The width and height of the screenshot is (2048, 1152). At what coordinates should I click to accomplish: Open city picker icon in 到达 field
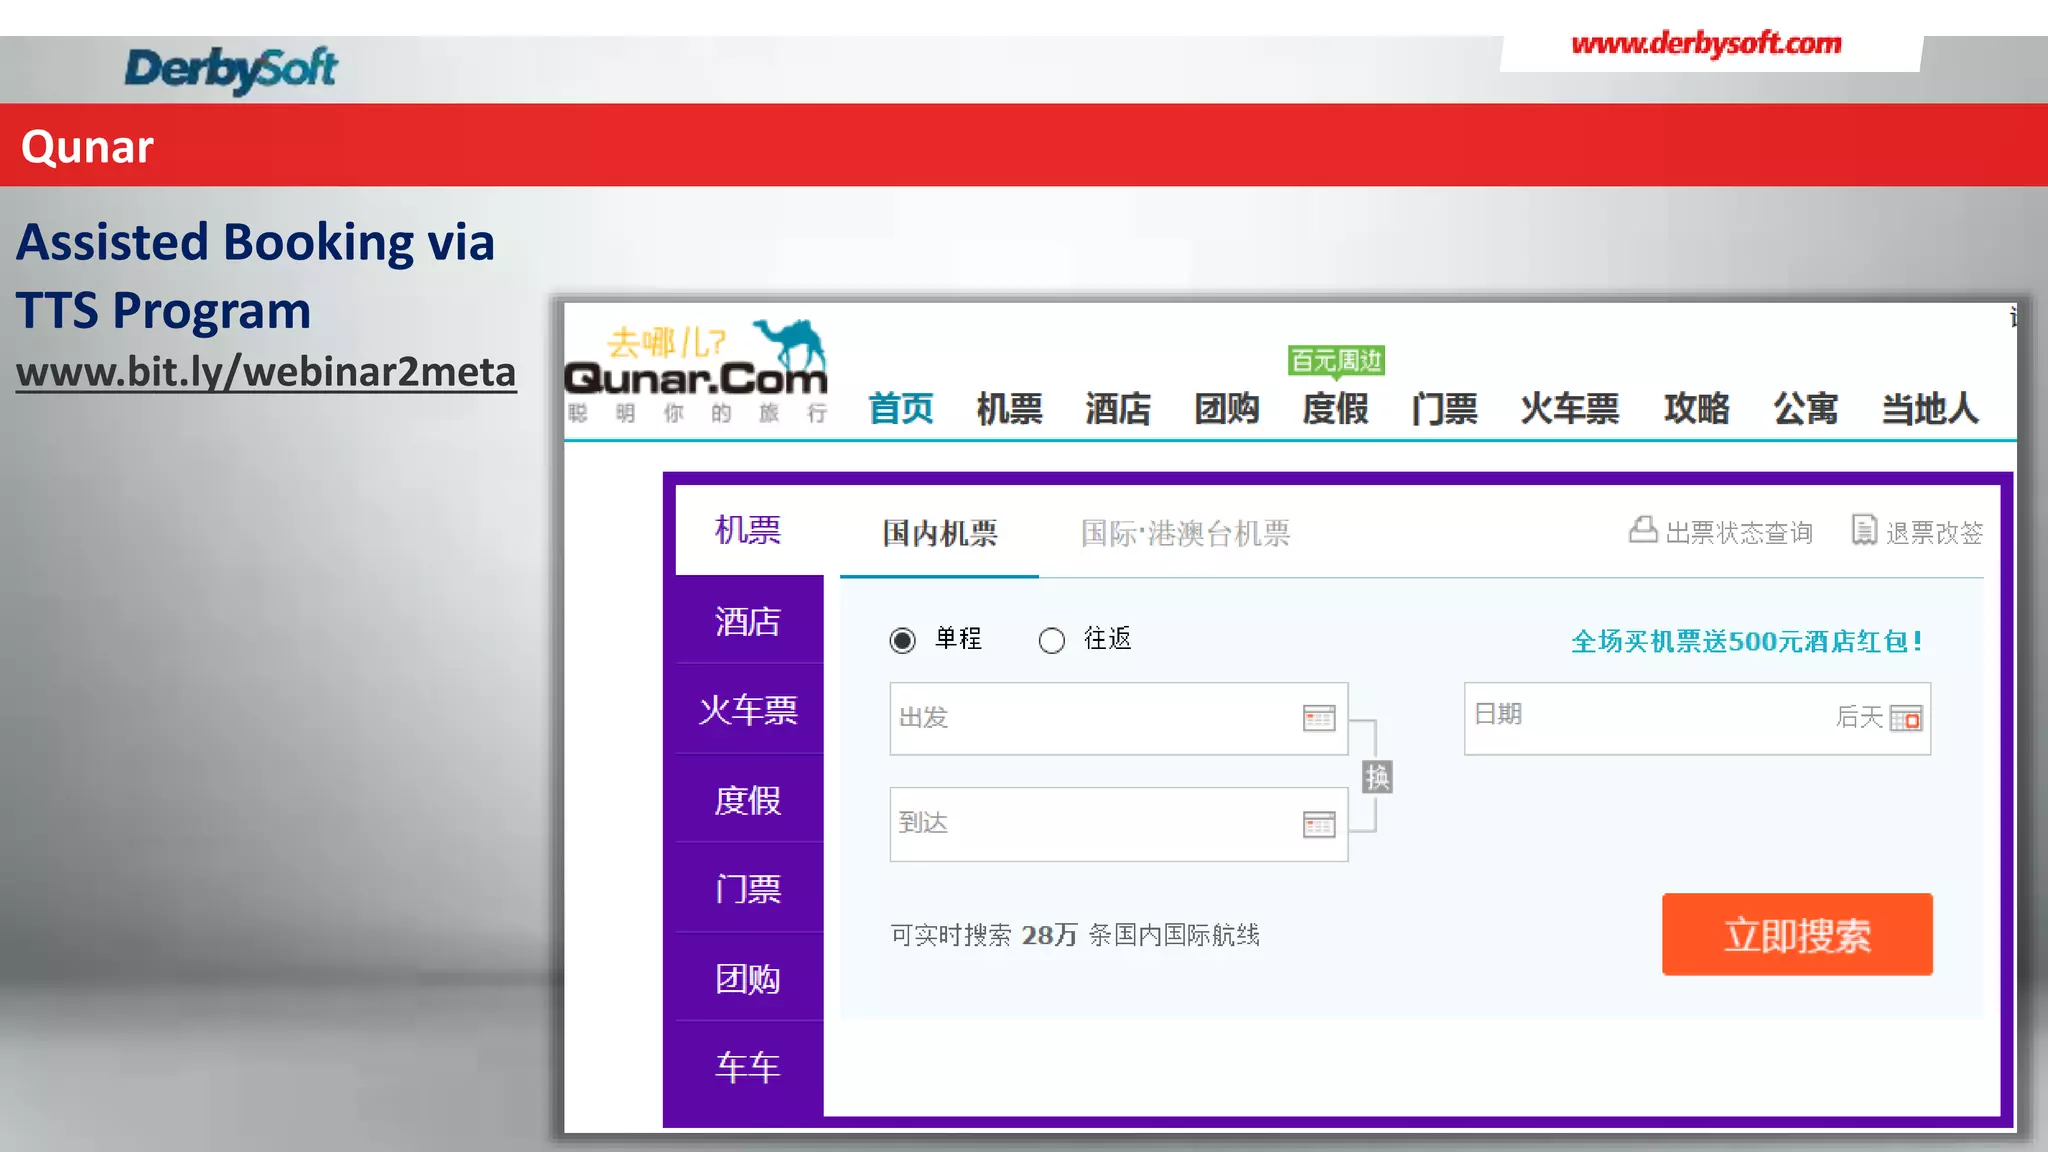coord(1319,824)
